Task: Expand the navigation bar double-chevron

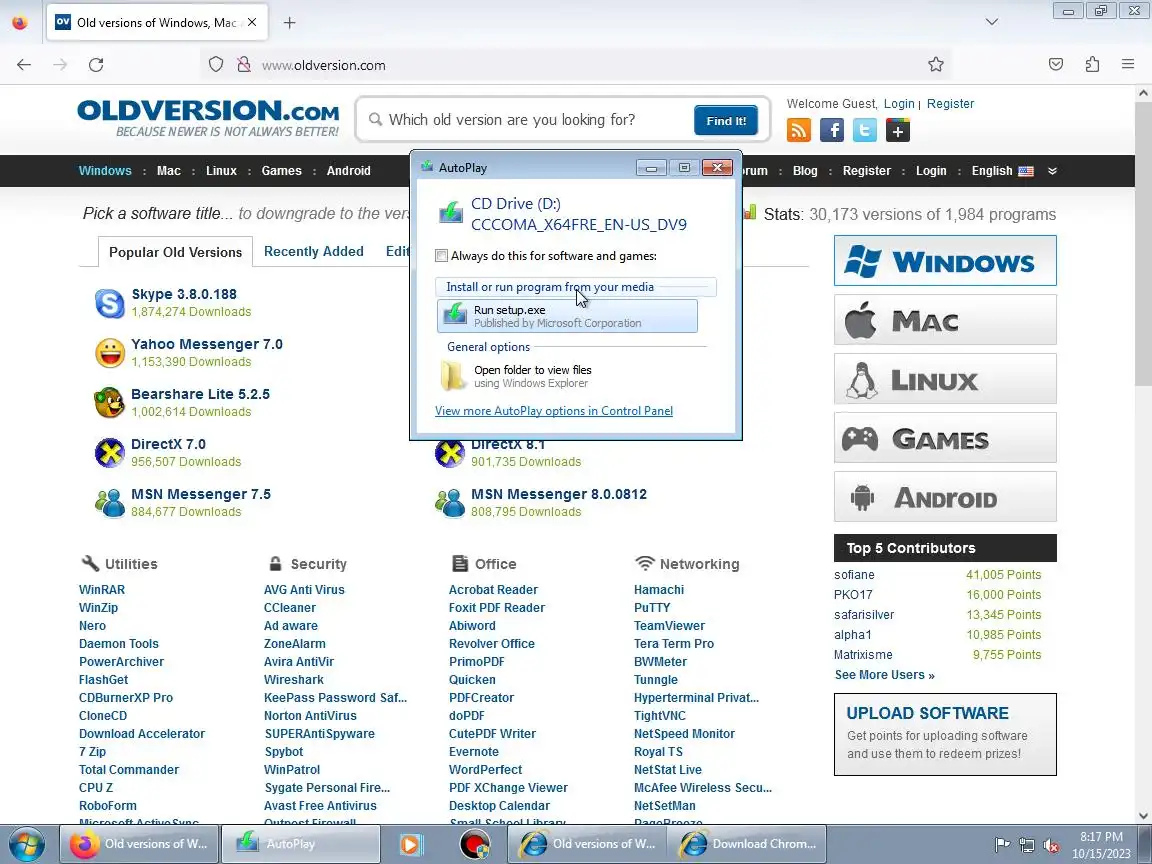Action: tap(1052, 170)
